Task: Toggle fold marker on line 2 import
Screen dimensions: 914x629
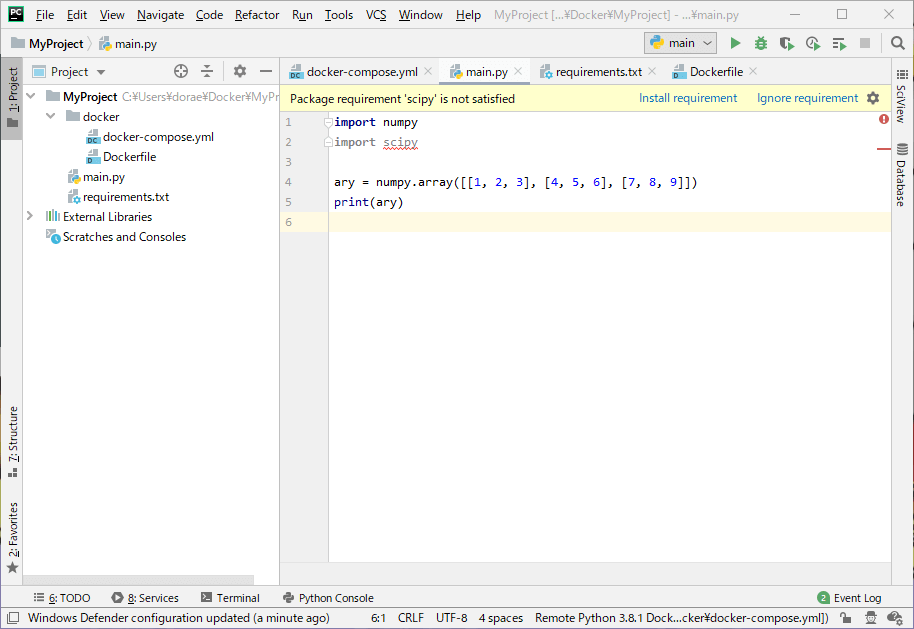Action: pos(328,142)
